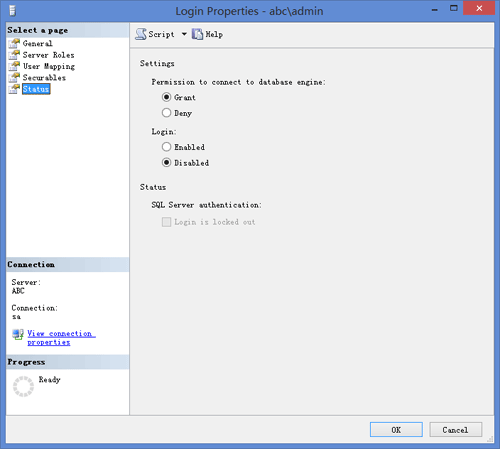Open the User Mapping page

49,67
